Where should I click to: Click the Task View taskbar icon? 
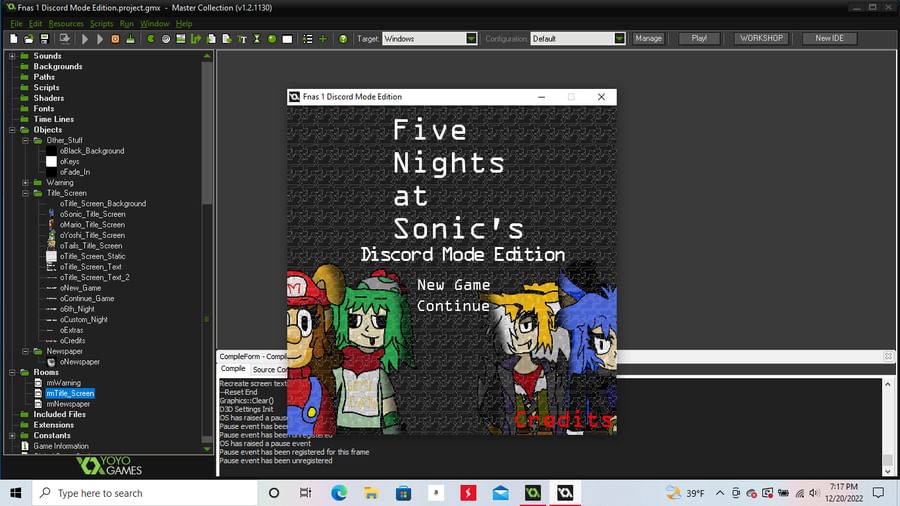coord(305,493)
